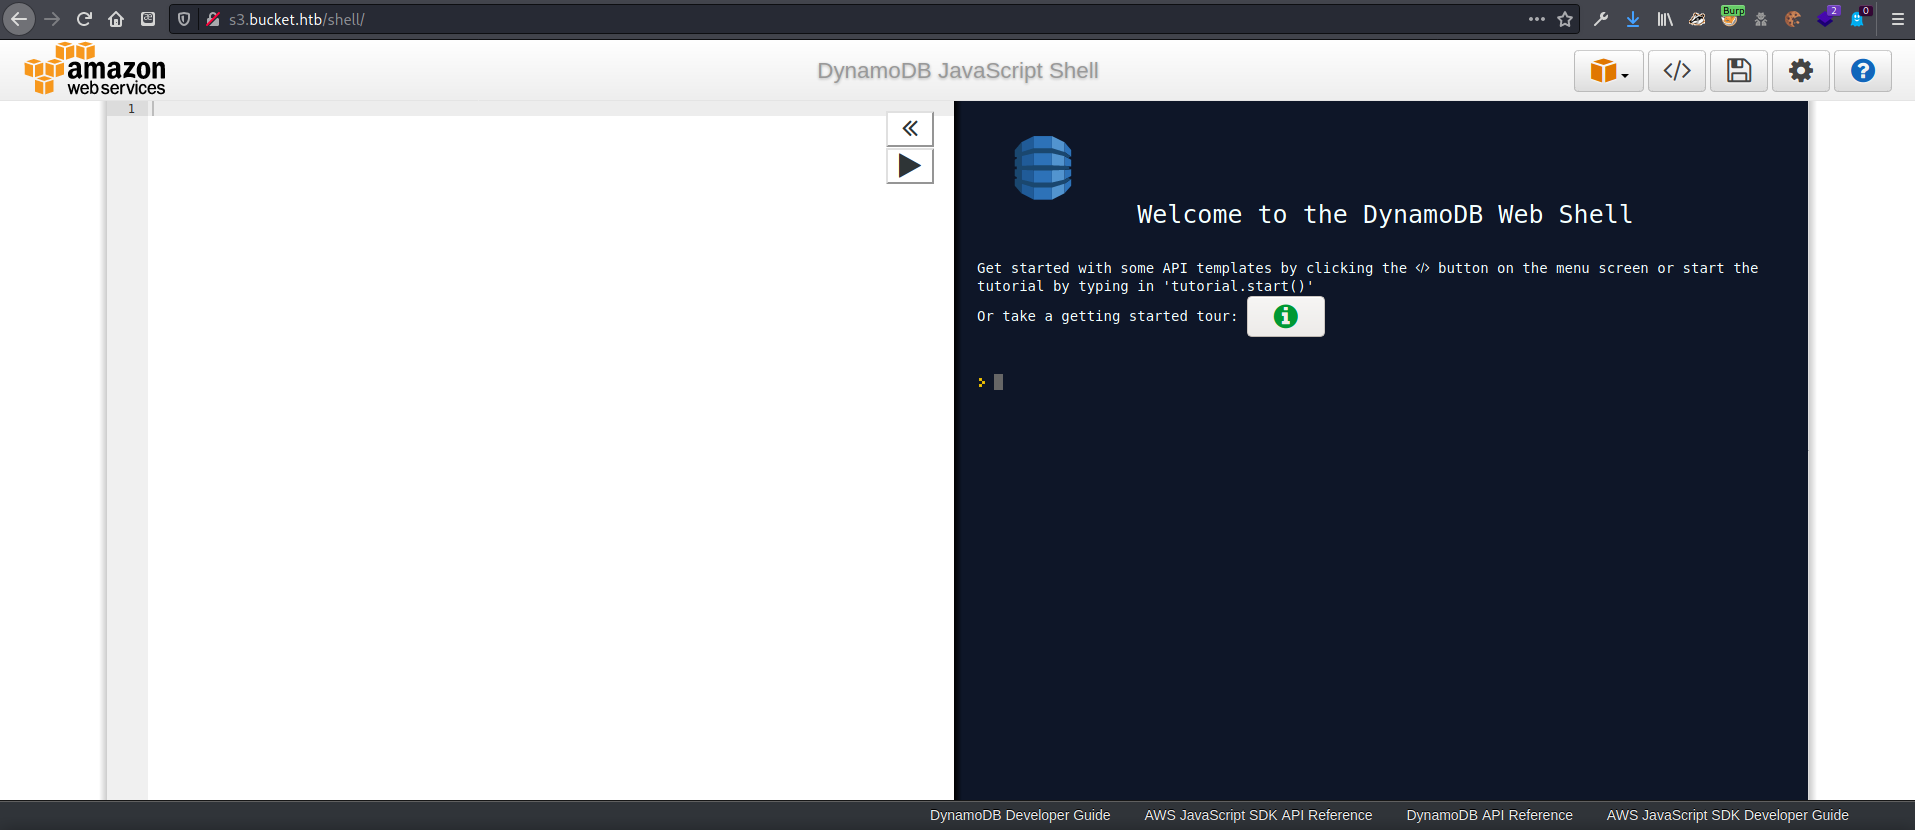Collapse the editor with double chevron button
Screen dimensions: 1915x830
[x=910, y=128]
